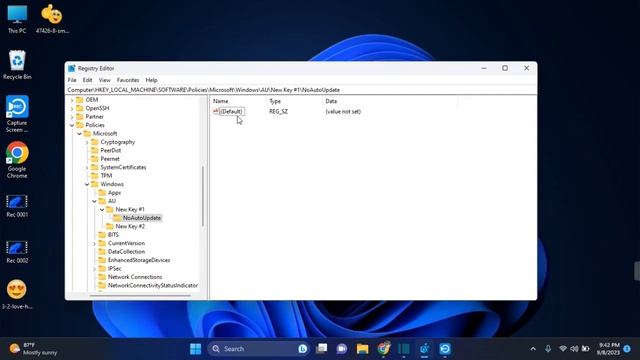Screen dimensions: 640x360
Task: Open Task View on the taskbar
Action: tap(322, 349)
